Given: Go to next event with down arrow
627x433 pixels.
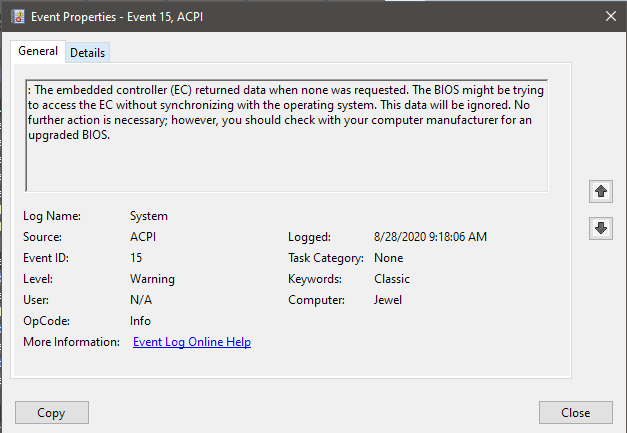Looking at the screenshot, I should tap(601, 228).
